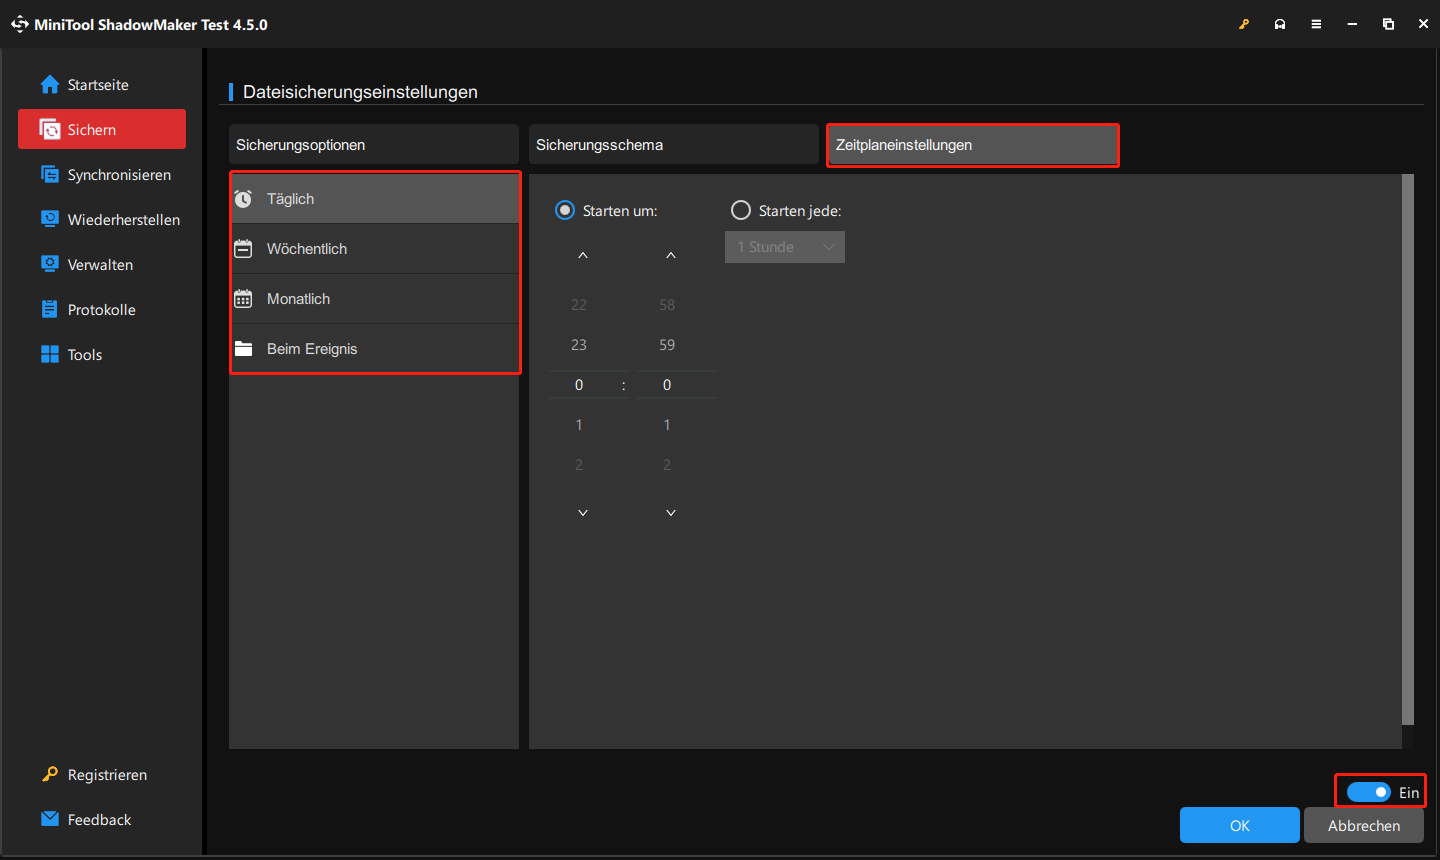Viewport: 1440px width, 860px height.
Task: Switch to the Zeitplaneinstellungen tab
Action: click(973, 144)
